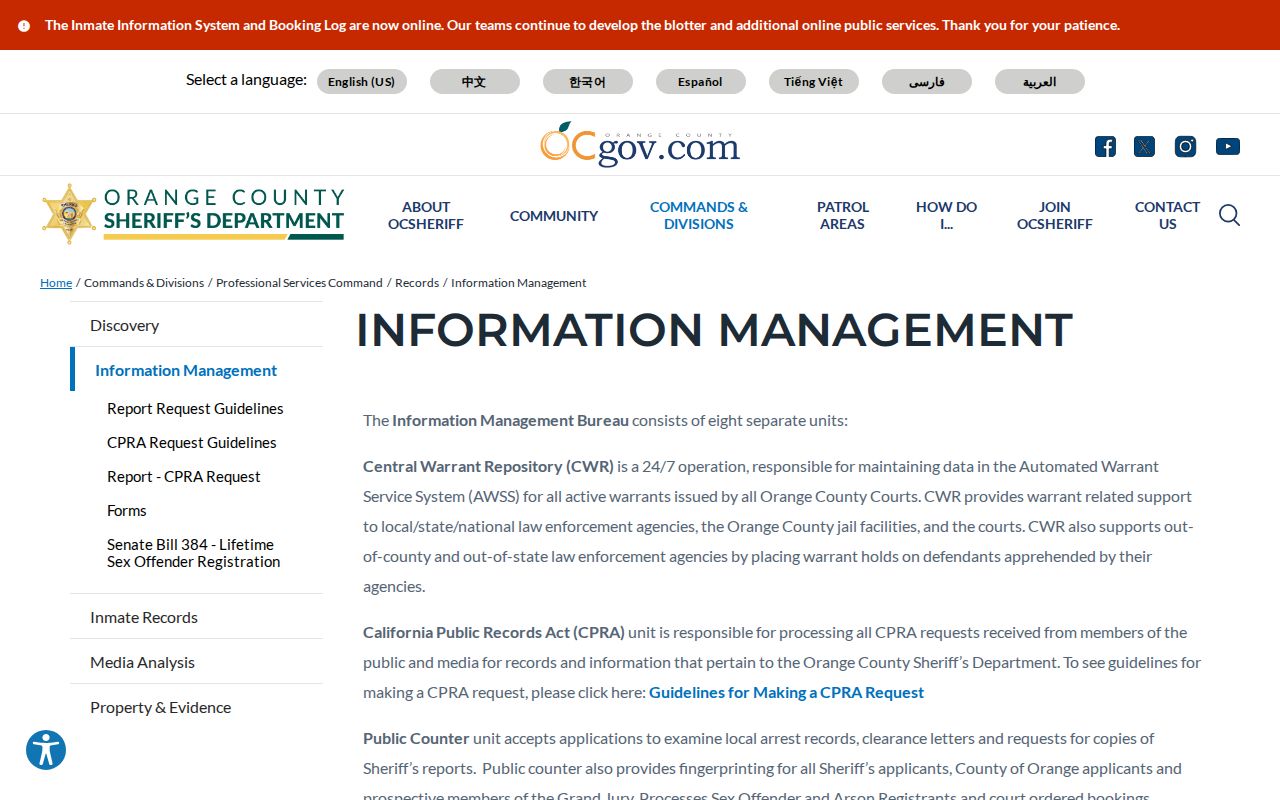The width and height of the screenshot is (1280, 800).
Task: Switch language to العربية
Action: [x=1040, y=82]
